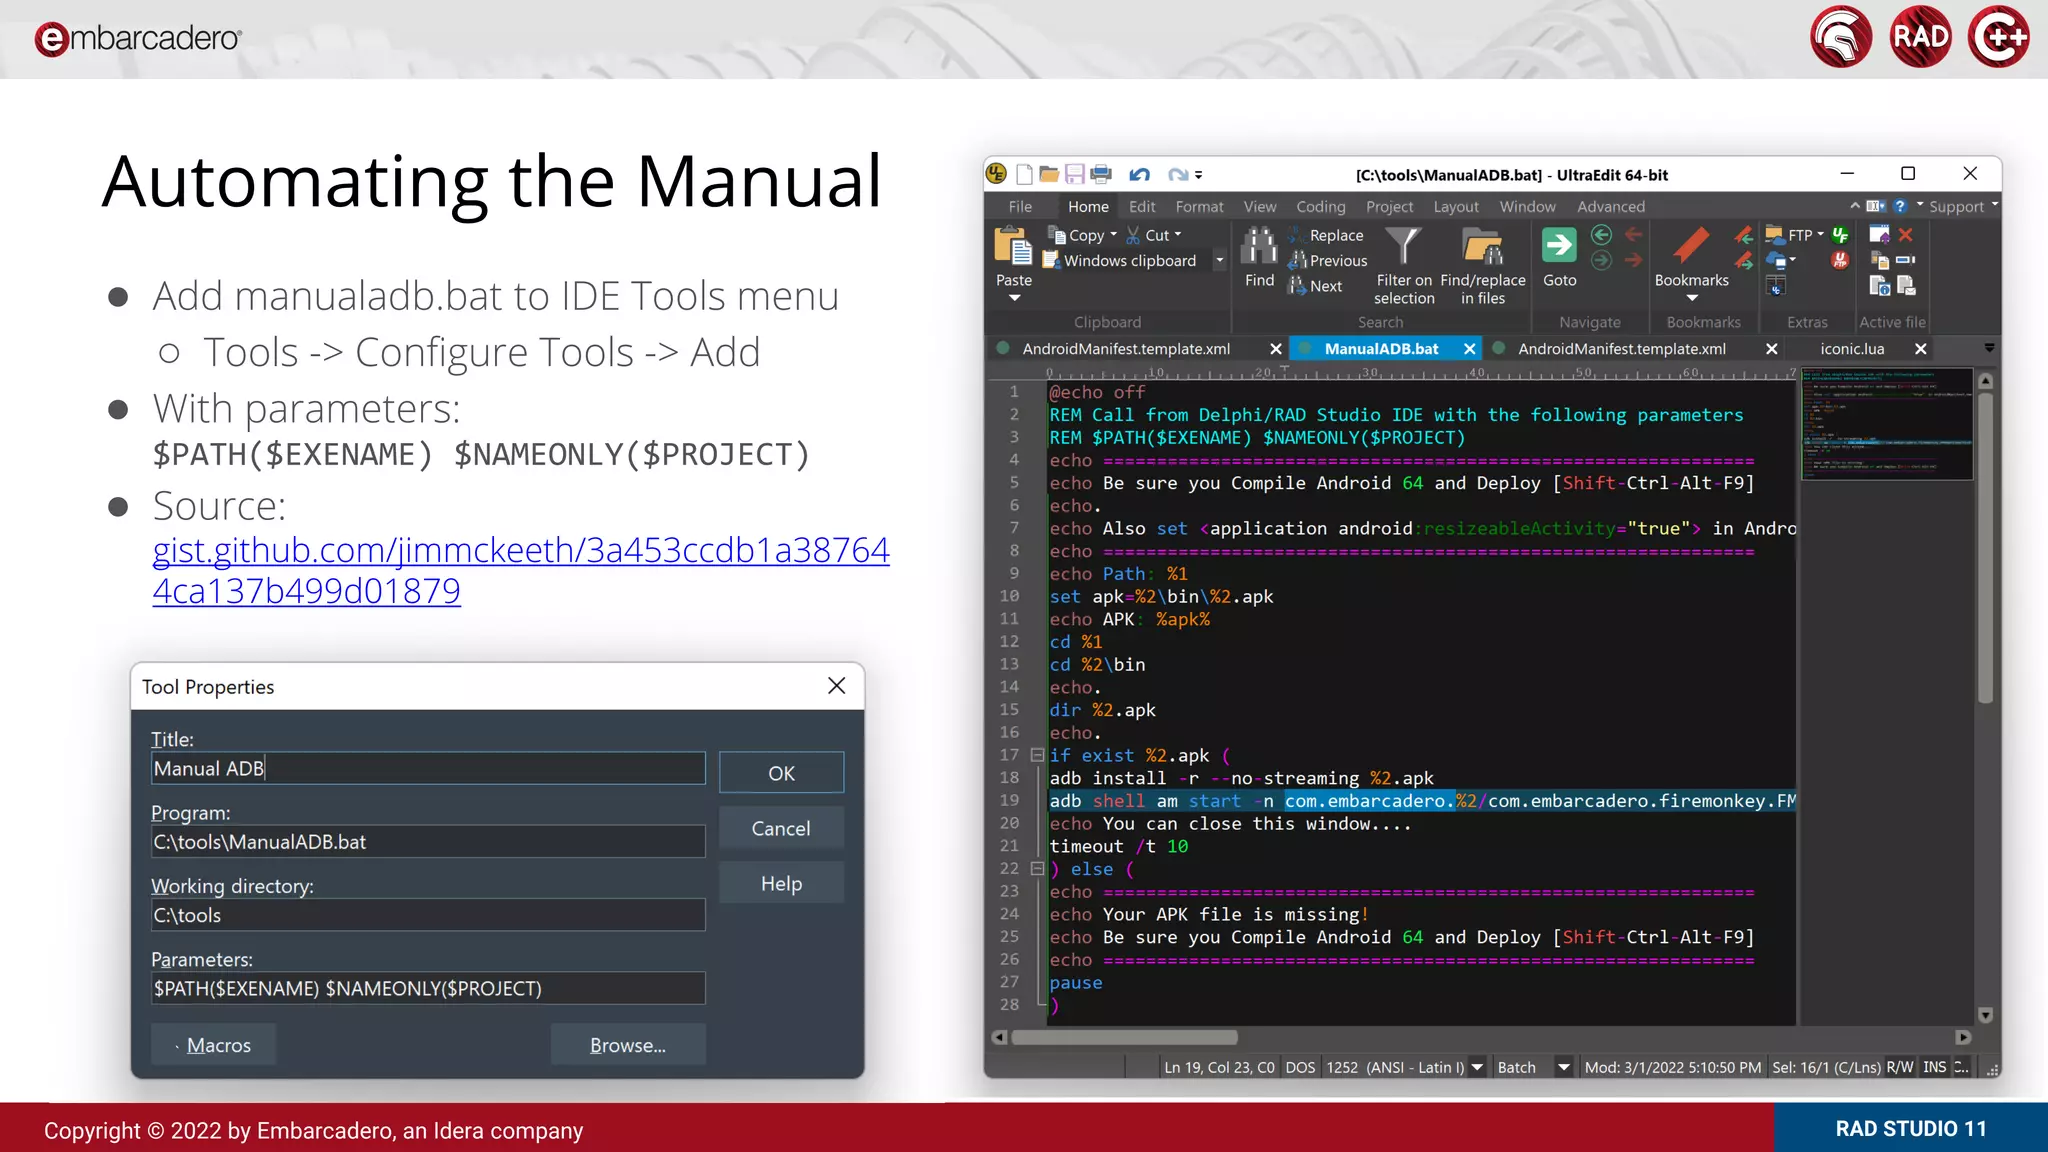Open the Bookmarks dropdown arrow
The image size is (2048, 1152).
(1692, 298)
